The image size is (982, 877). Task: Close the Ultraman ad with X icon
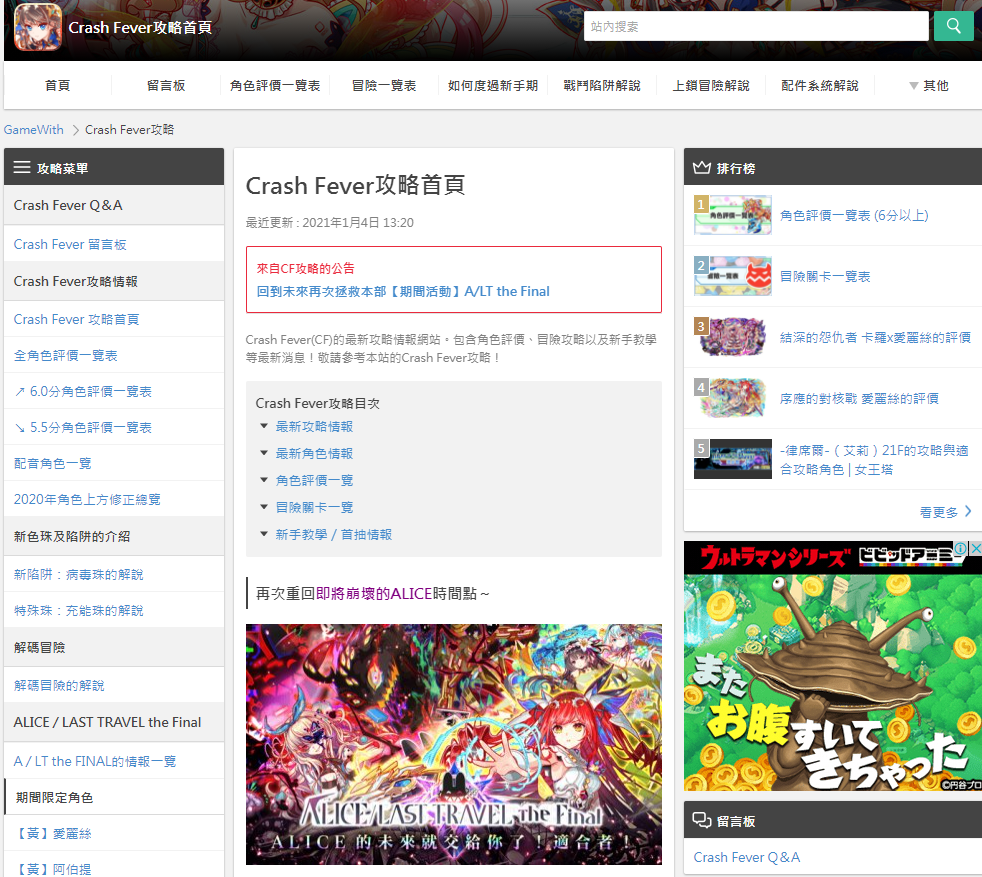pyautogui.click(x=975, y=548)
